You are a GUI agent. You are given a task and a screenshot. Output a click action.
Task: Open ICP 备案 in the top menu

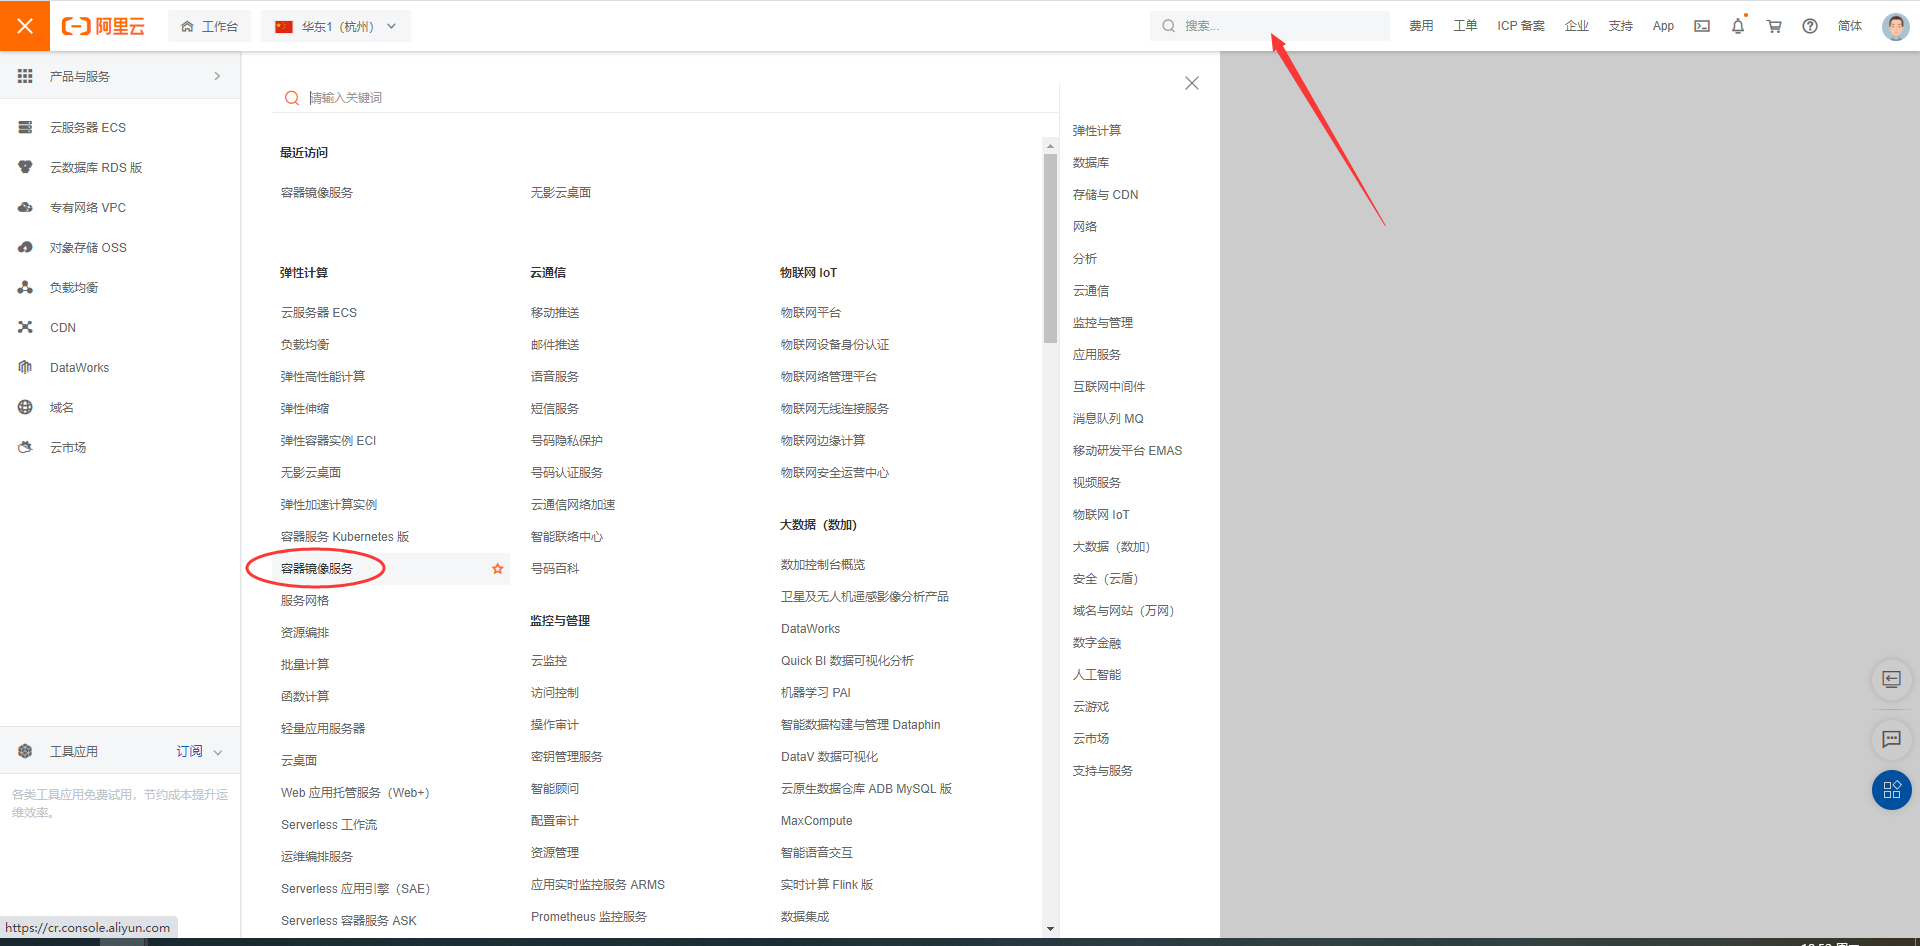pyautogui.click(x=1520, y=26)
